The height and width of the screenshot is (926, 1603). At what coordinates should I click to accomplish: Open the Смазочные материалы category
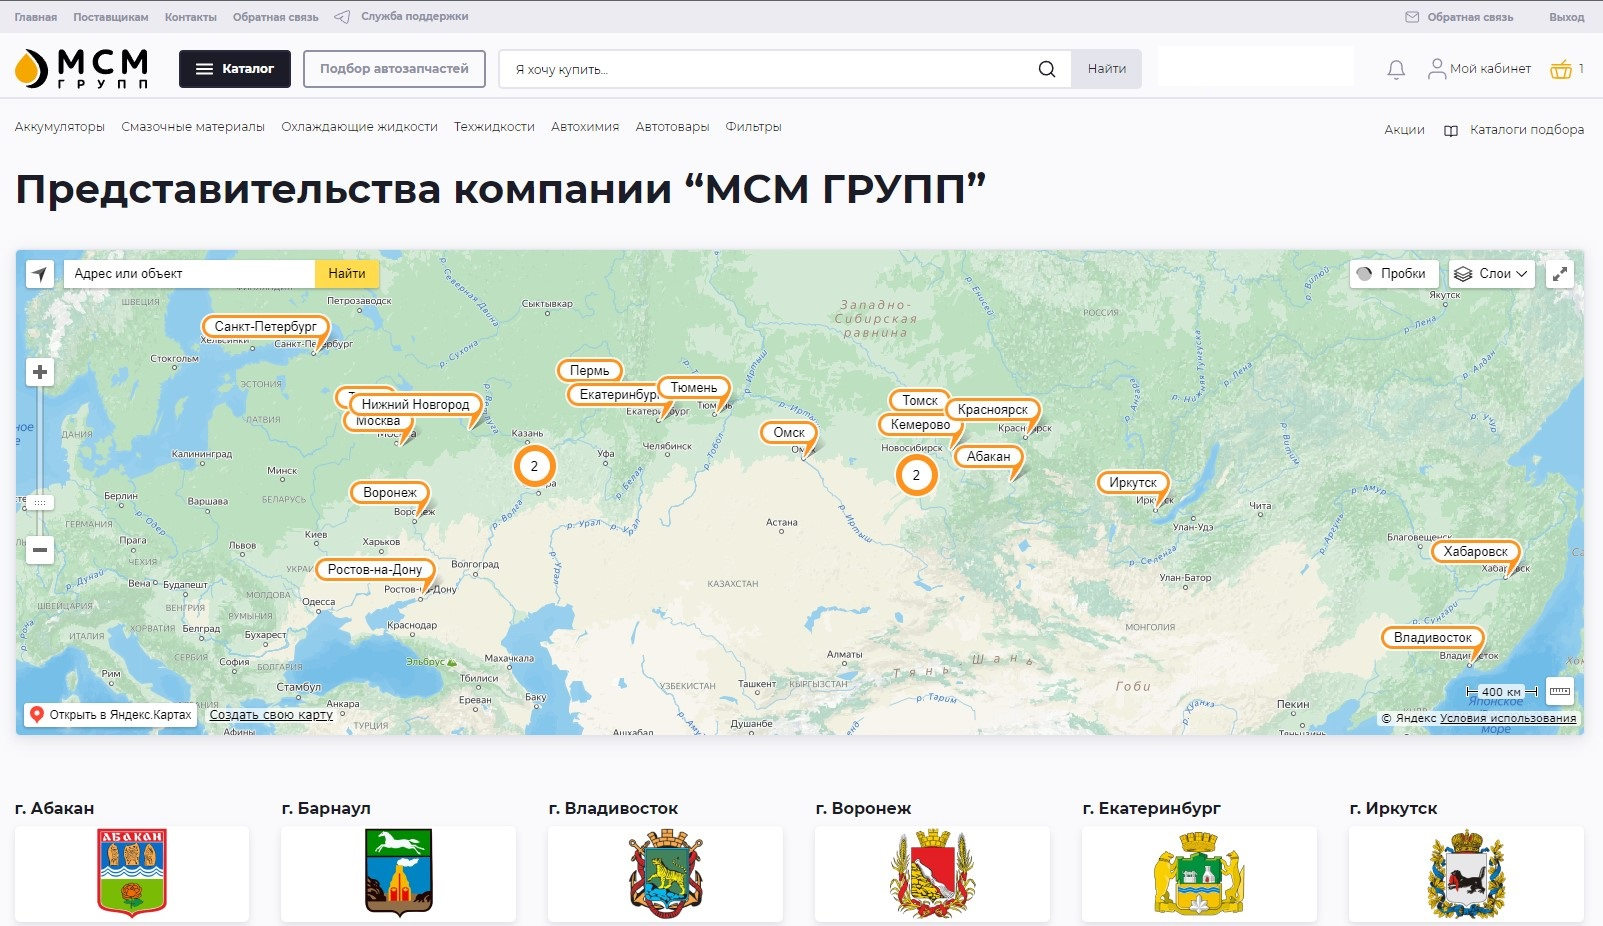(193, 127)
